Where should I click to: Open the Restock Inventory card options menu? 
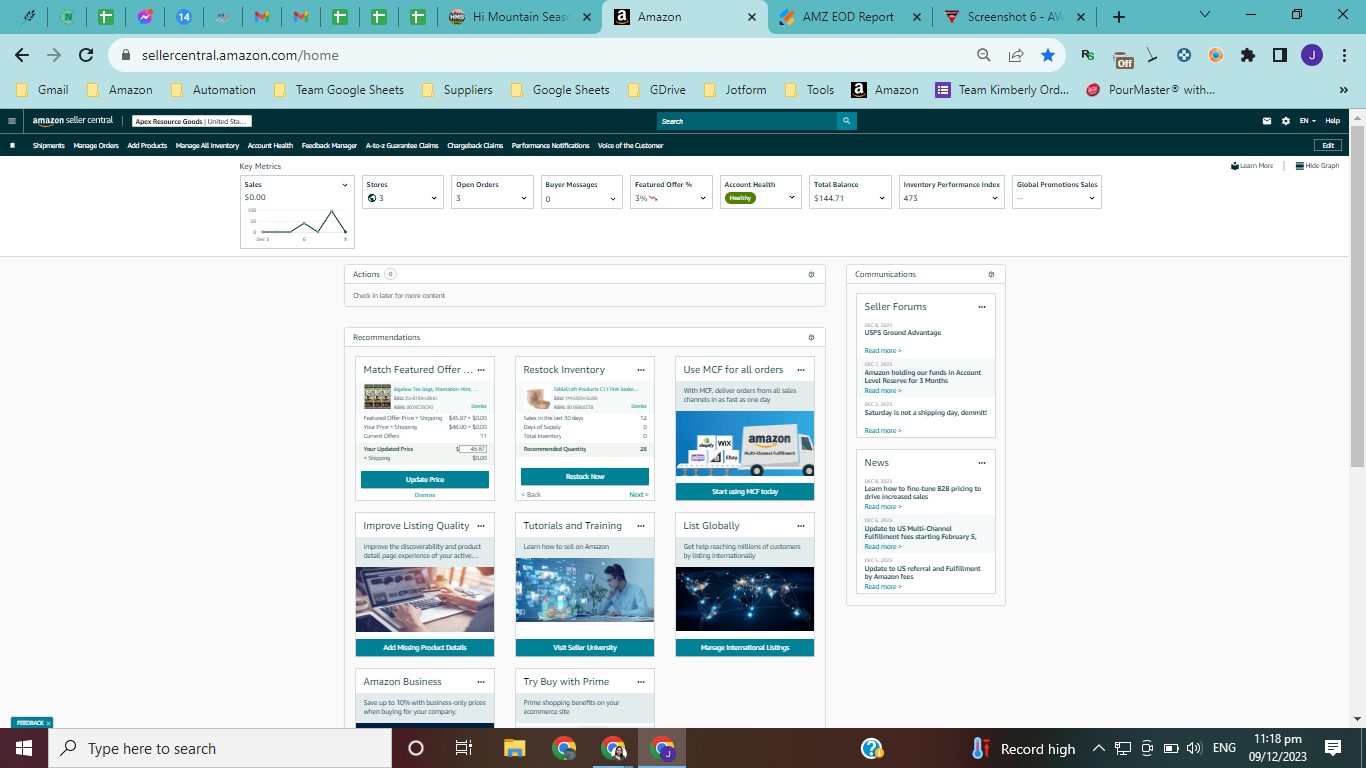[641, 370]
